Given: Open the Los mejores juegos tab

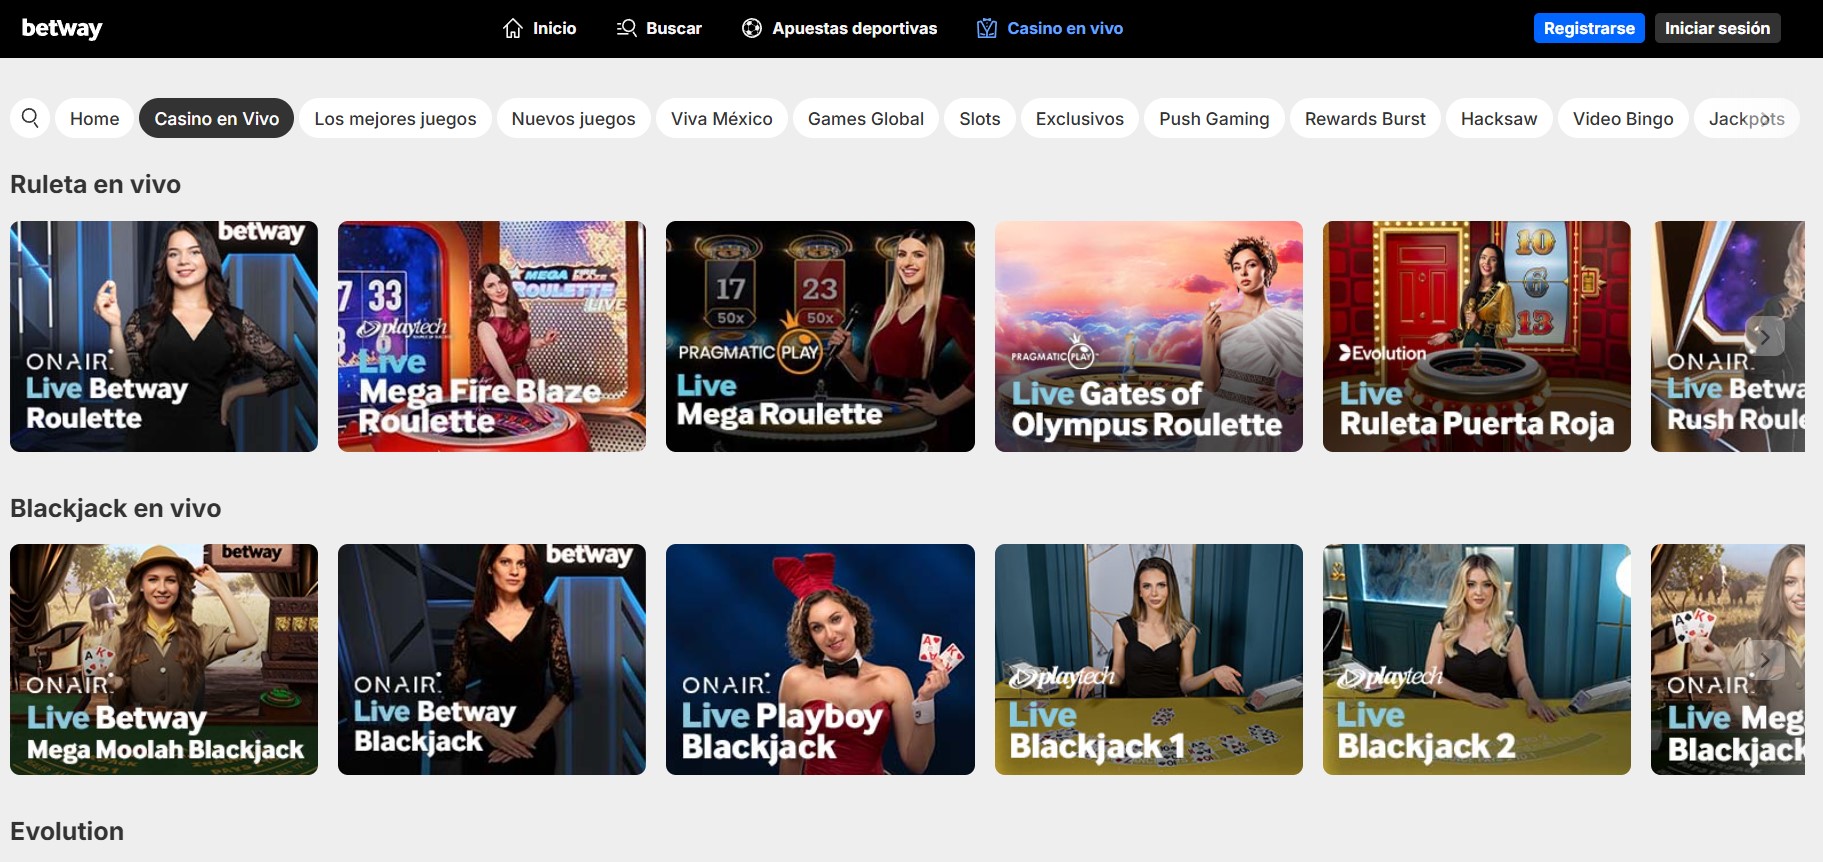Looking at the screenshot, I should pos(395,118).
